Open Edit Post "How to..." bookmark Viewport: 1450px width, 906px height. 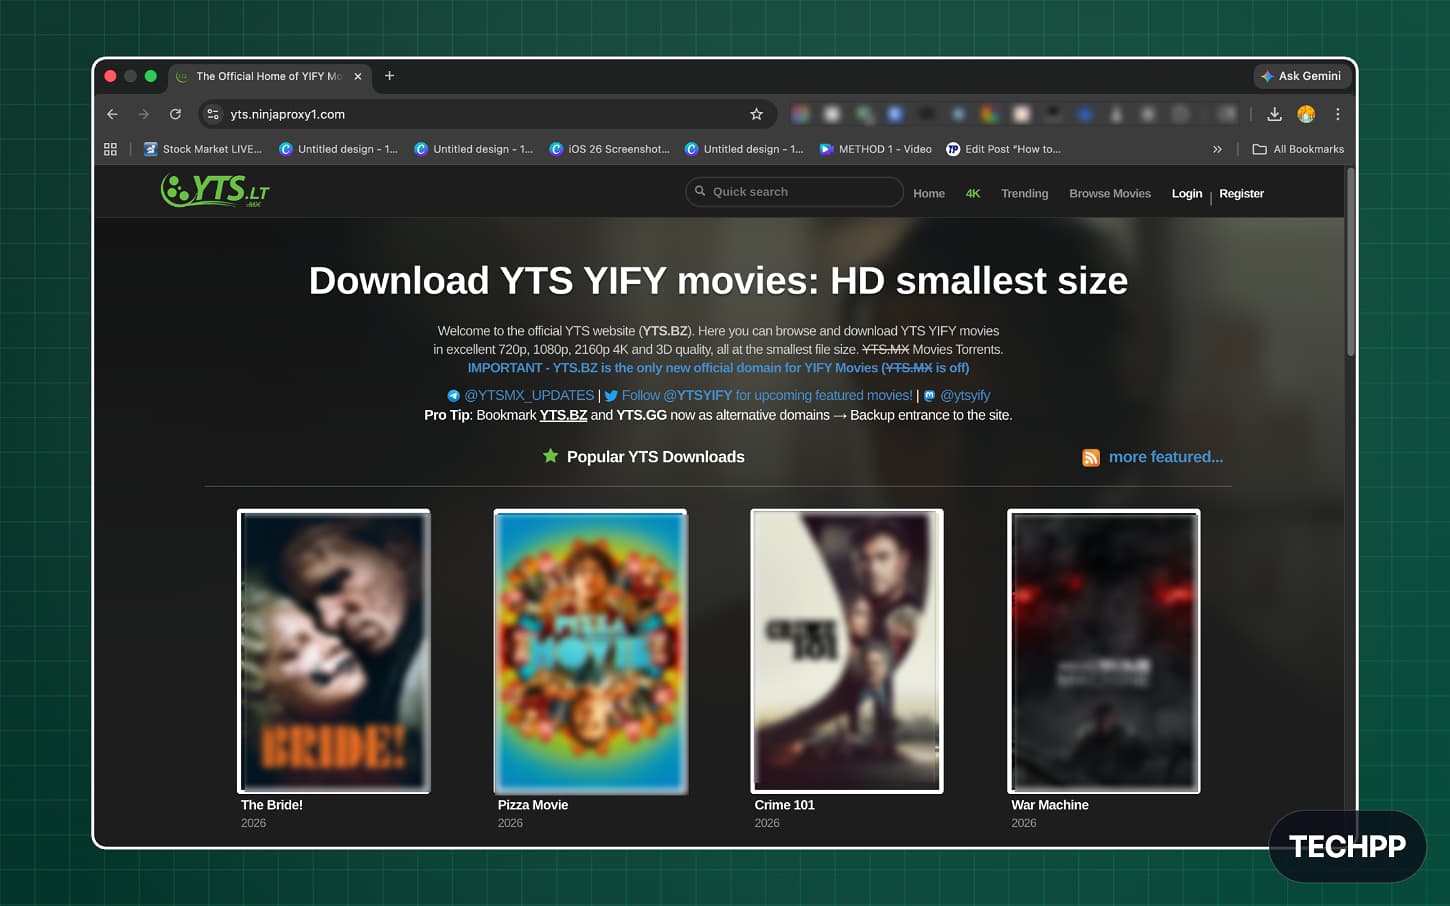1003,149
